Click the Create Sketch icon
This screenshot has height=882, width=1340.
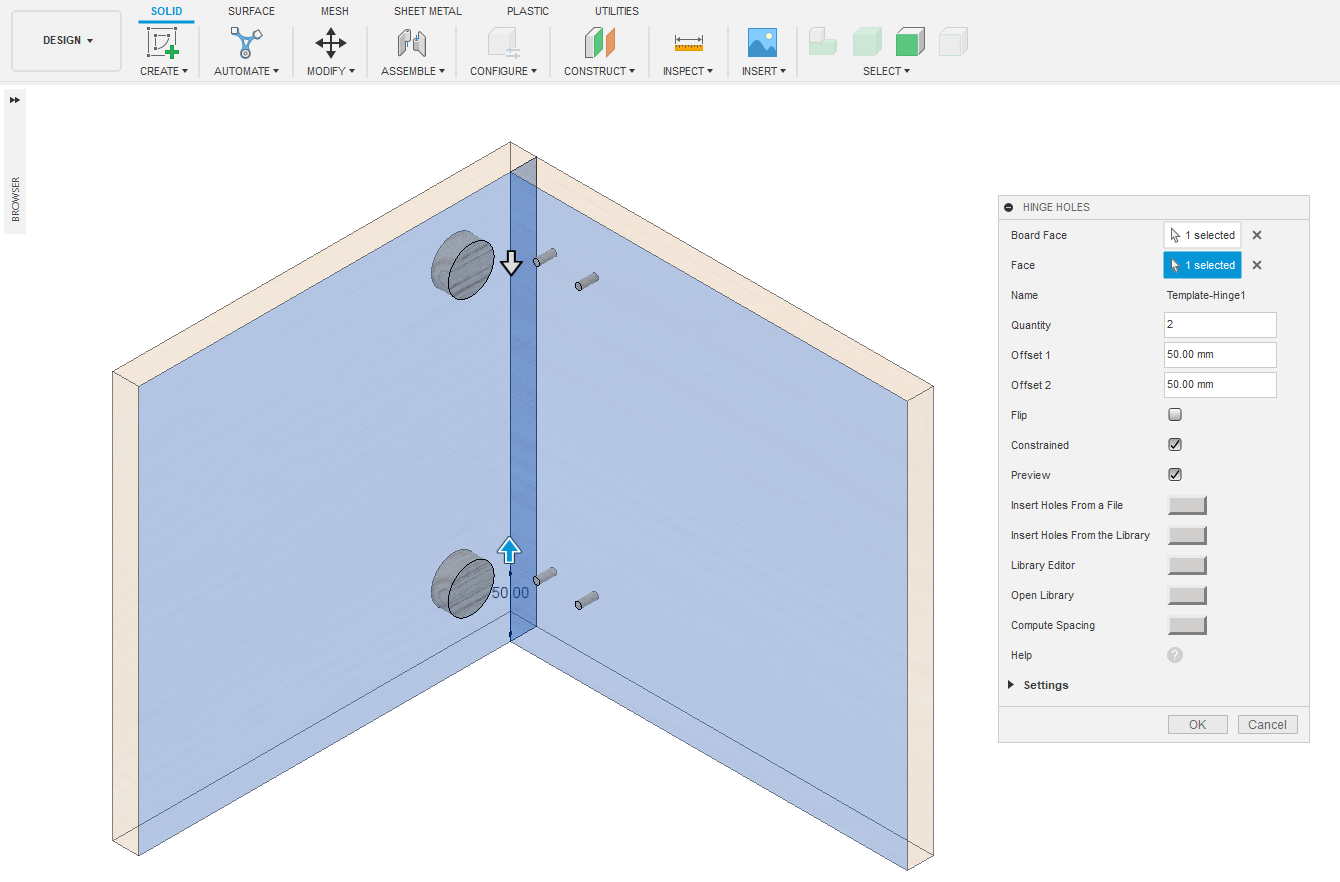(x=162, y=43)
